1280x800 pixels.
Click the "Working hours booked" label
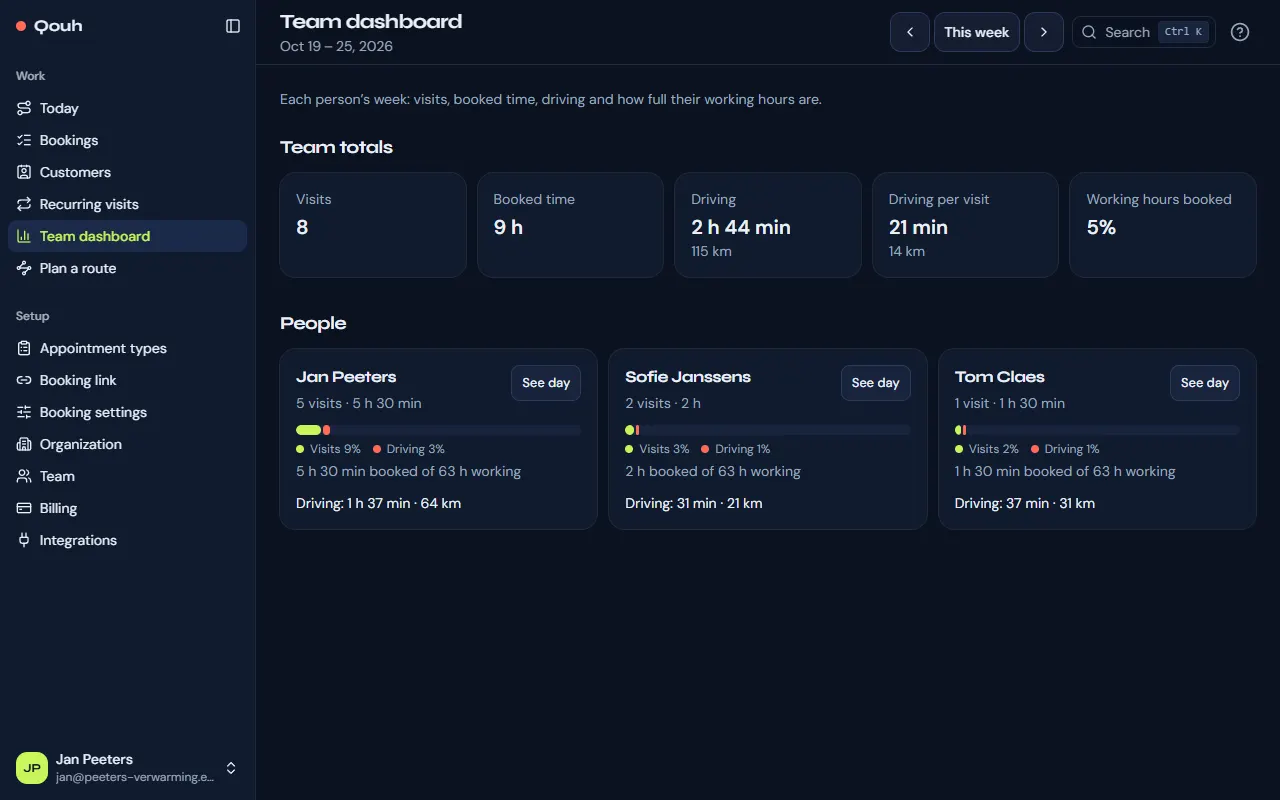(x=1159, y=199)
